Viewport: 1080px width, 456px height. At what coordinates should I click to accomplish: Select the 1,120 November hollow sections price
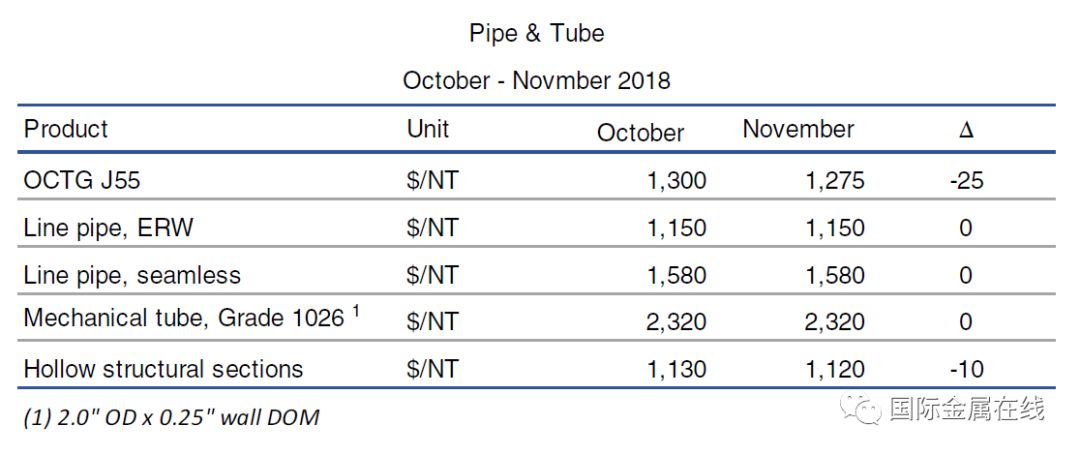tap(835, 369)
